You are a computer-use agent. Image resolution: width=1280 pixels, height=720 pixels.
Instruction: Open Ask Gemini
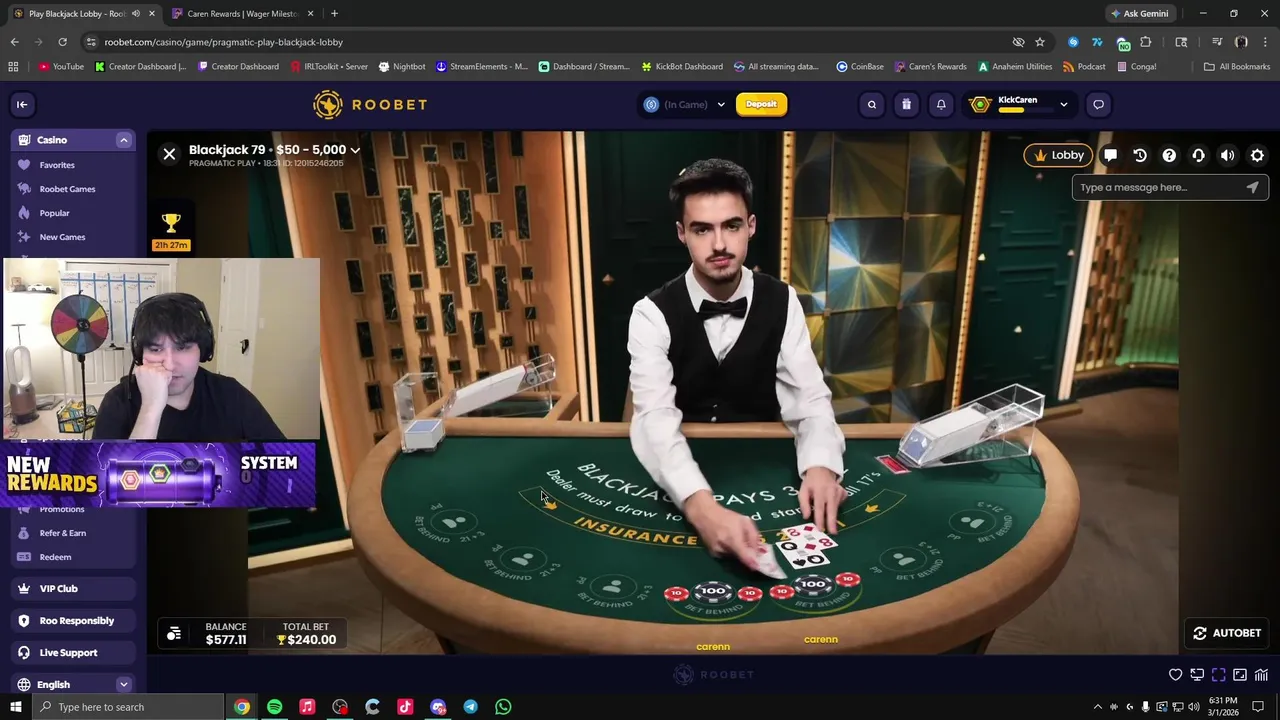[x=1139, y=14]
